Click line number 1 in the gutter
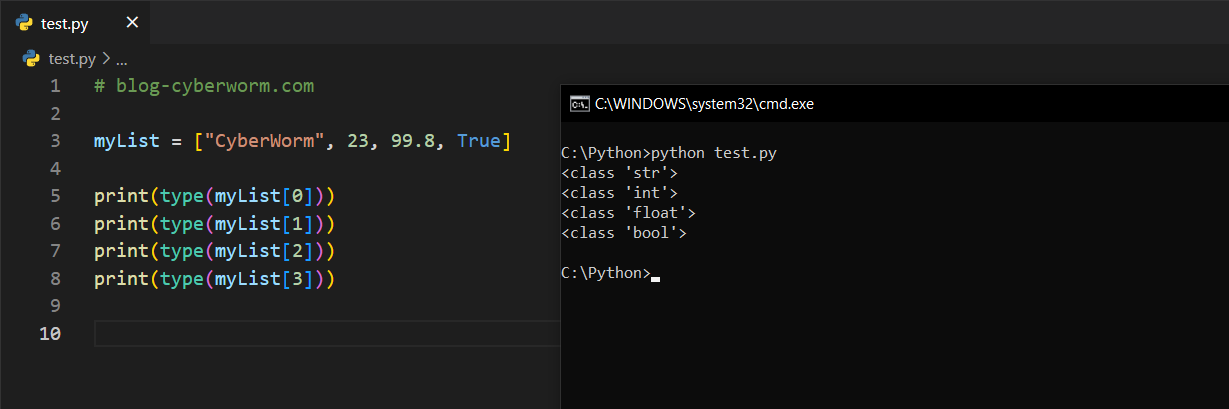This screenshot has width=1229, height=409. (x=55, y=86)
